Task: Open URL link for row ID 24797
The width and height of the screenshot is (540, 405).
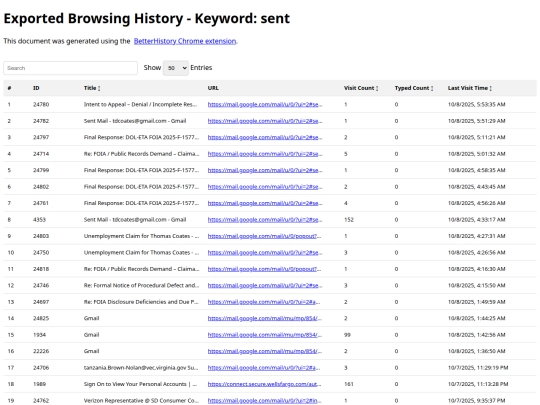Action: pos(265,137)
